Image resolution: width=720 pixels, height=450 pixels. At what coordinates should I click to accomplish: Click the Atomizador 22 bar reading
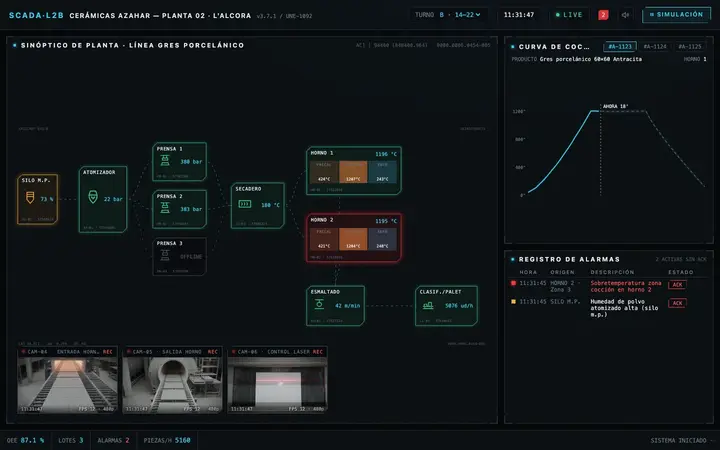(113, 199)
